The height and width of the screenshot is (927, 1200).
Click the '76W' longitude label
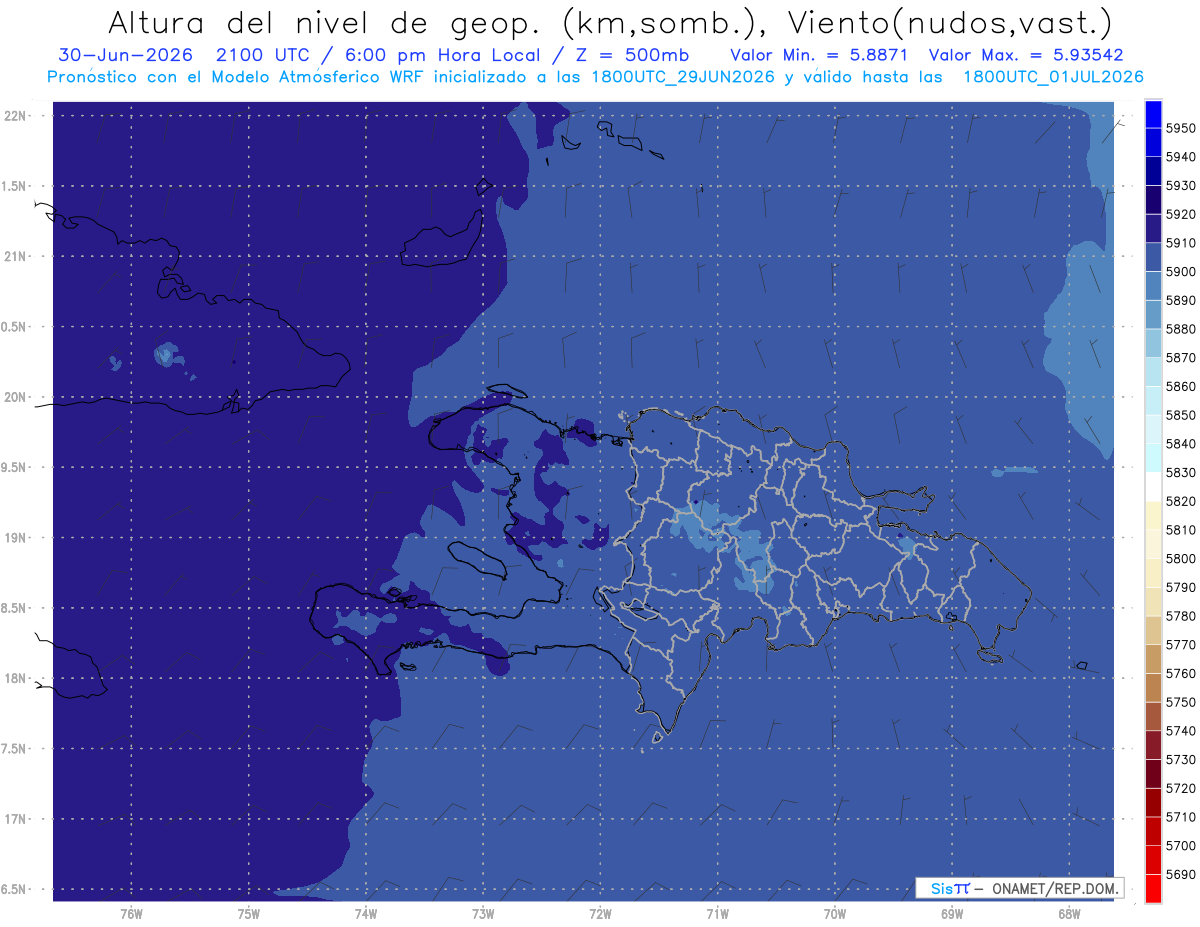[131, 914]
